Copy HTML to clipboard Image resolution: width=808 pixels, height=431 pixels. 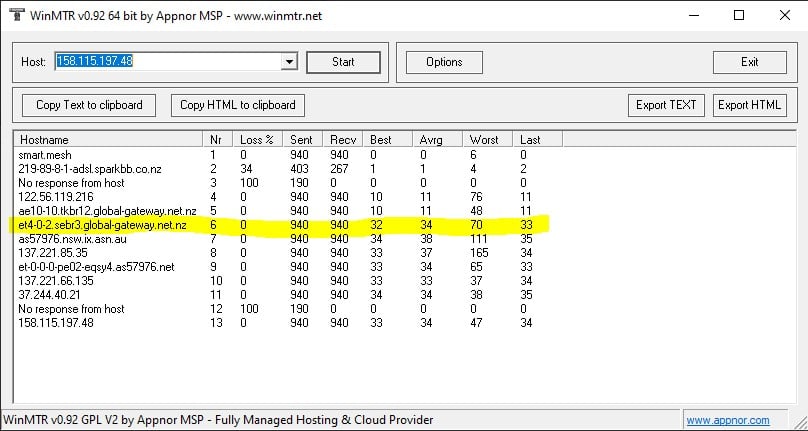[238, 105]
